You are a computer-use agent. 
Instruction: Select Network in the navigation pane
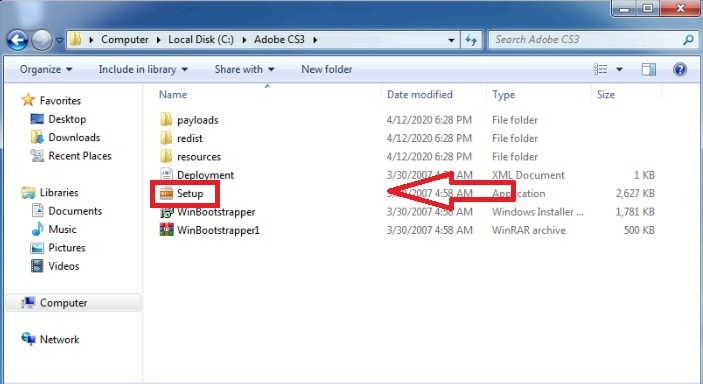click(59, 340)
